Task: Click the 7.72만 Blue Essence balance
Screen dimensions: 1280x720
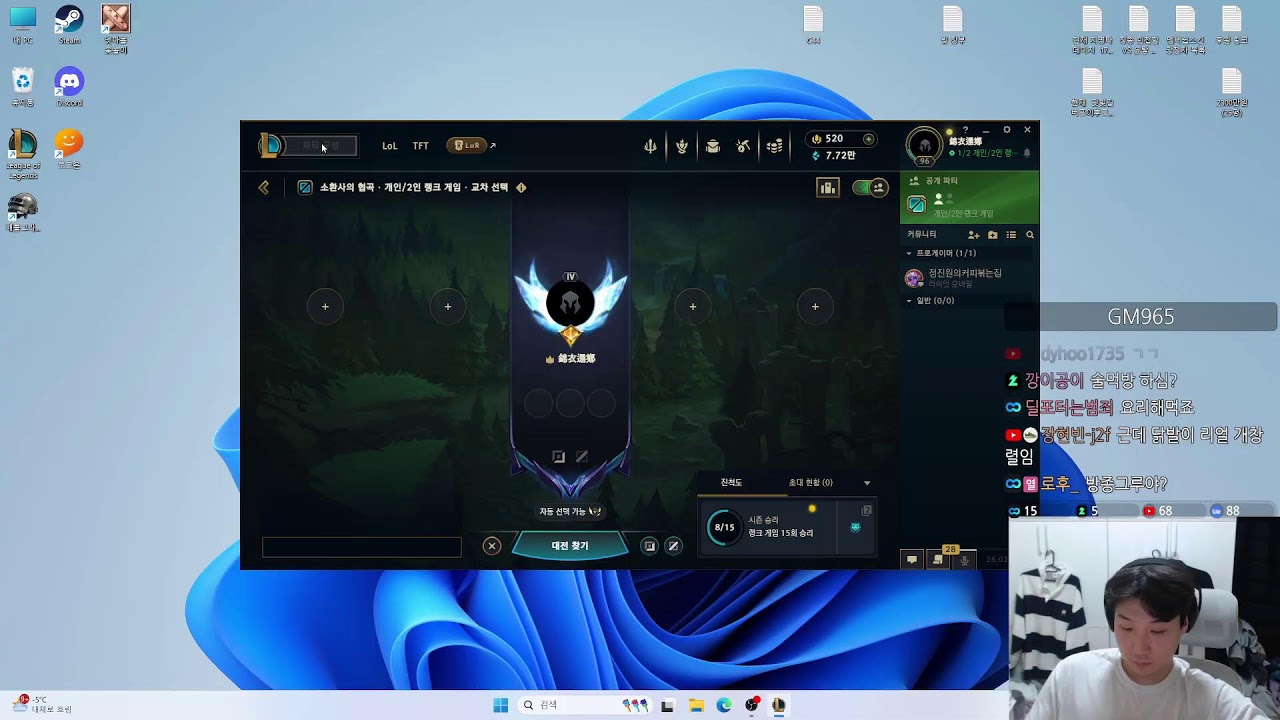Action: click(834, 156)
